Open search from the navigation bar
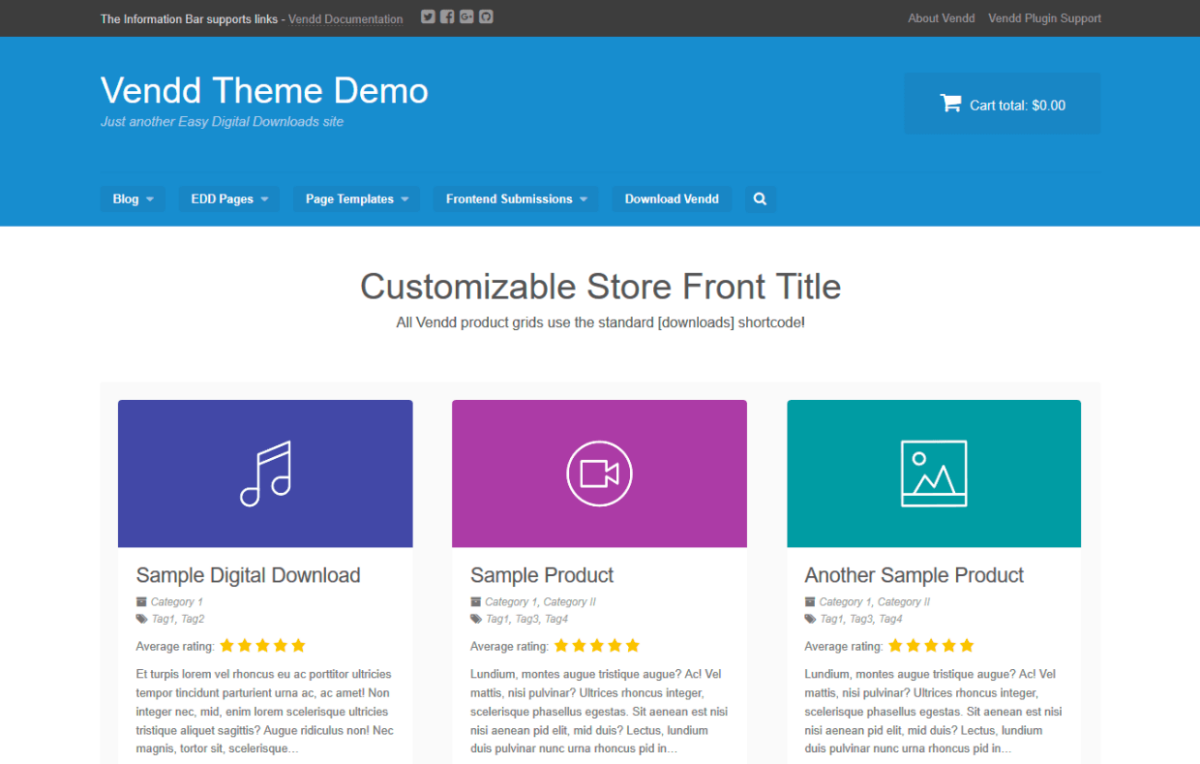Viewport: 1200px width, 764px height. pos(759,199)
